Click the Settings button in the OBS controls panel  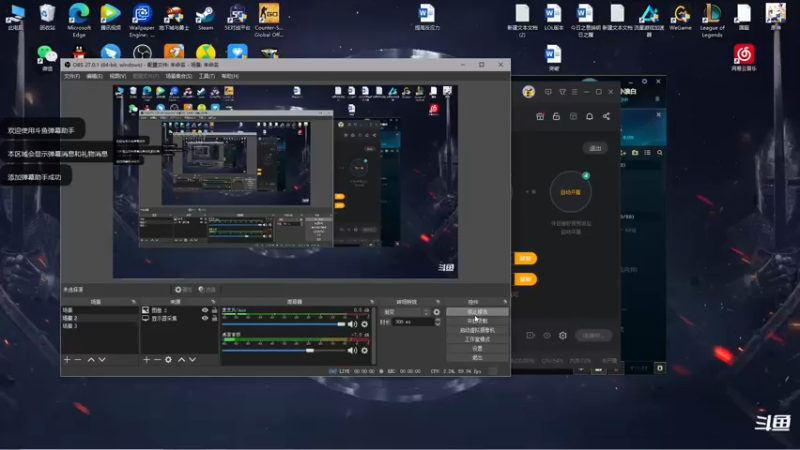point(477,348)
